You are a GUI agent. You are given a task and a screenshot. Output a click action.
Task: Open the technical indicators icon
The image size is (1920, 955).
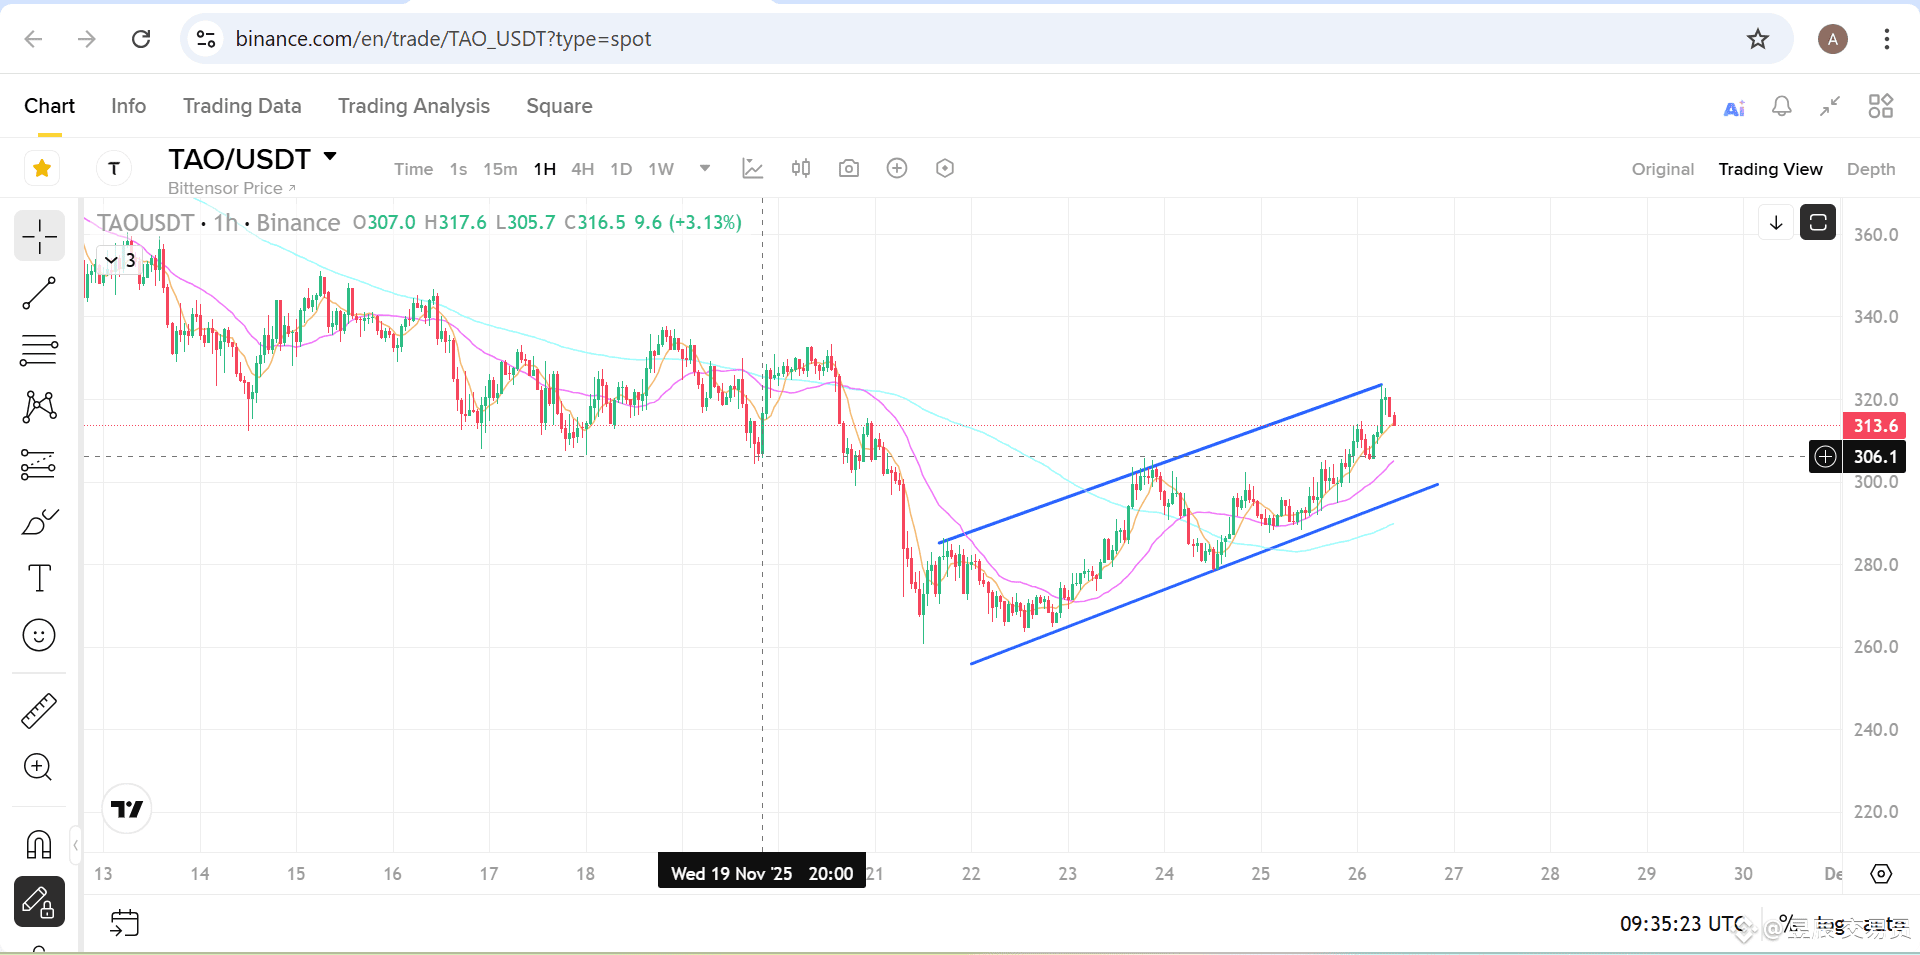click(x=753, y=168)
